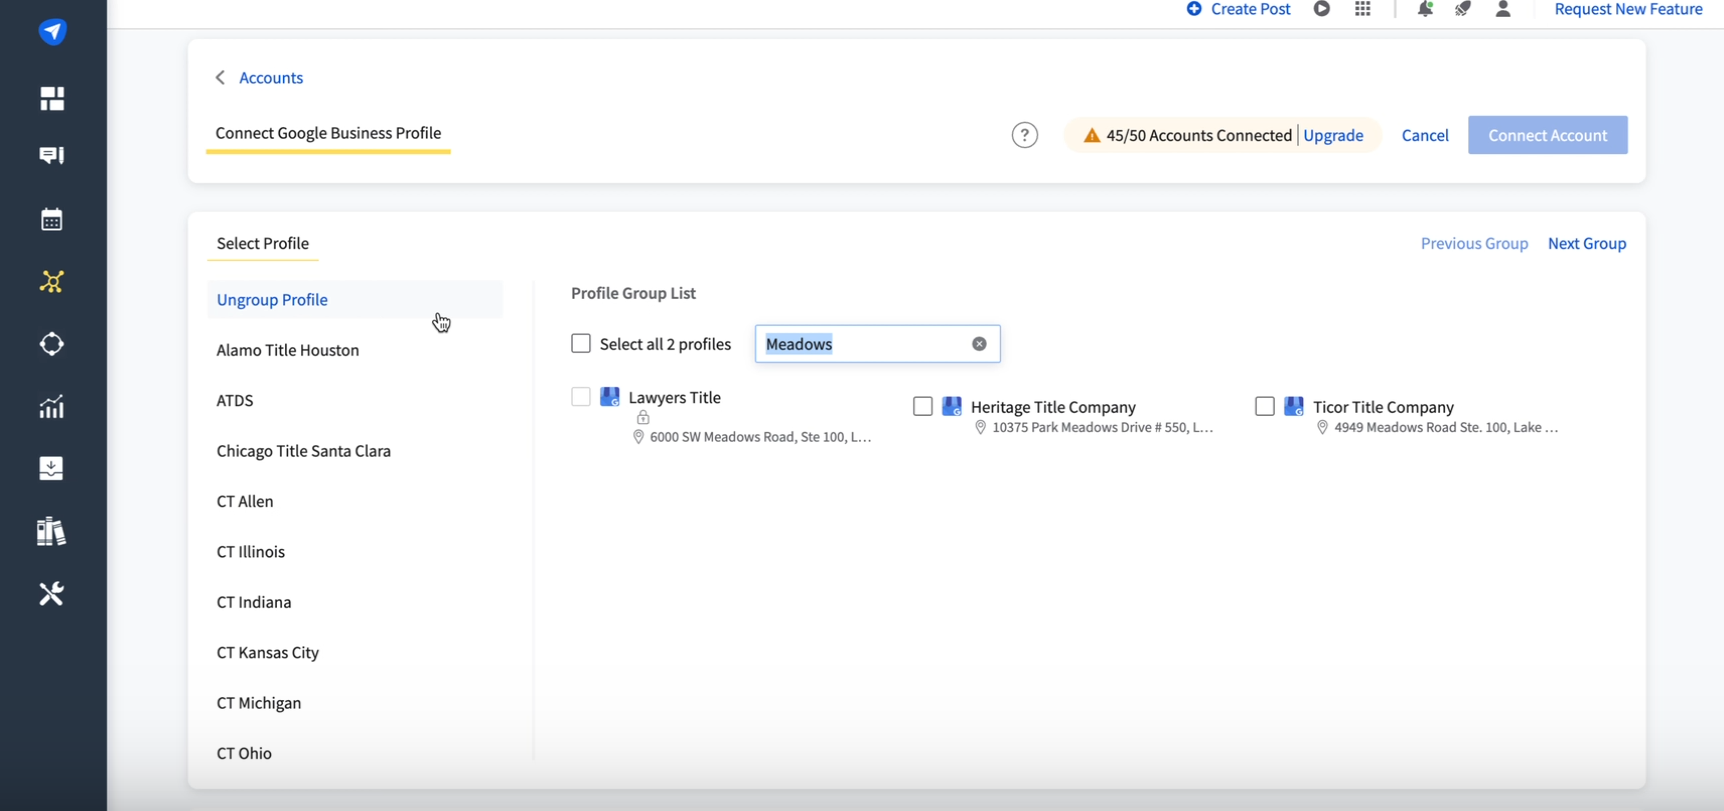Open the dashboard grid icon in sidebar
Screen dimensions: 1724x811
pos(52,98)
